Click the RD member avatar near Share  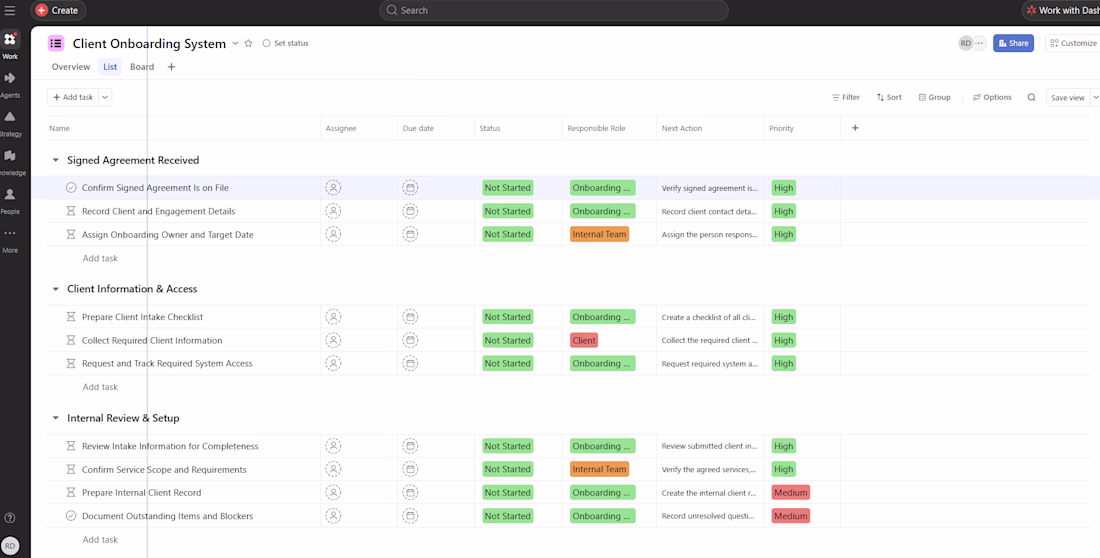coord(966,44)
